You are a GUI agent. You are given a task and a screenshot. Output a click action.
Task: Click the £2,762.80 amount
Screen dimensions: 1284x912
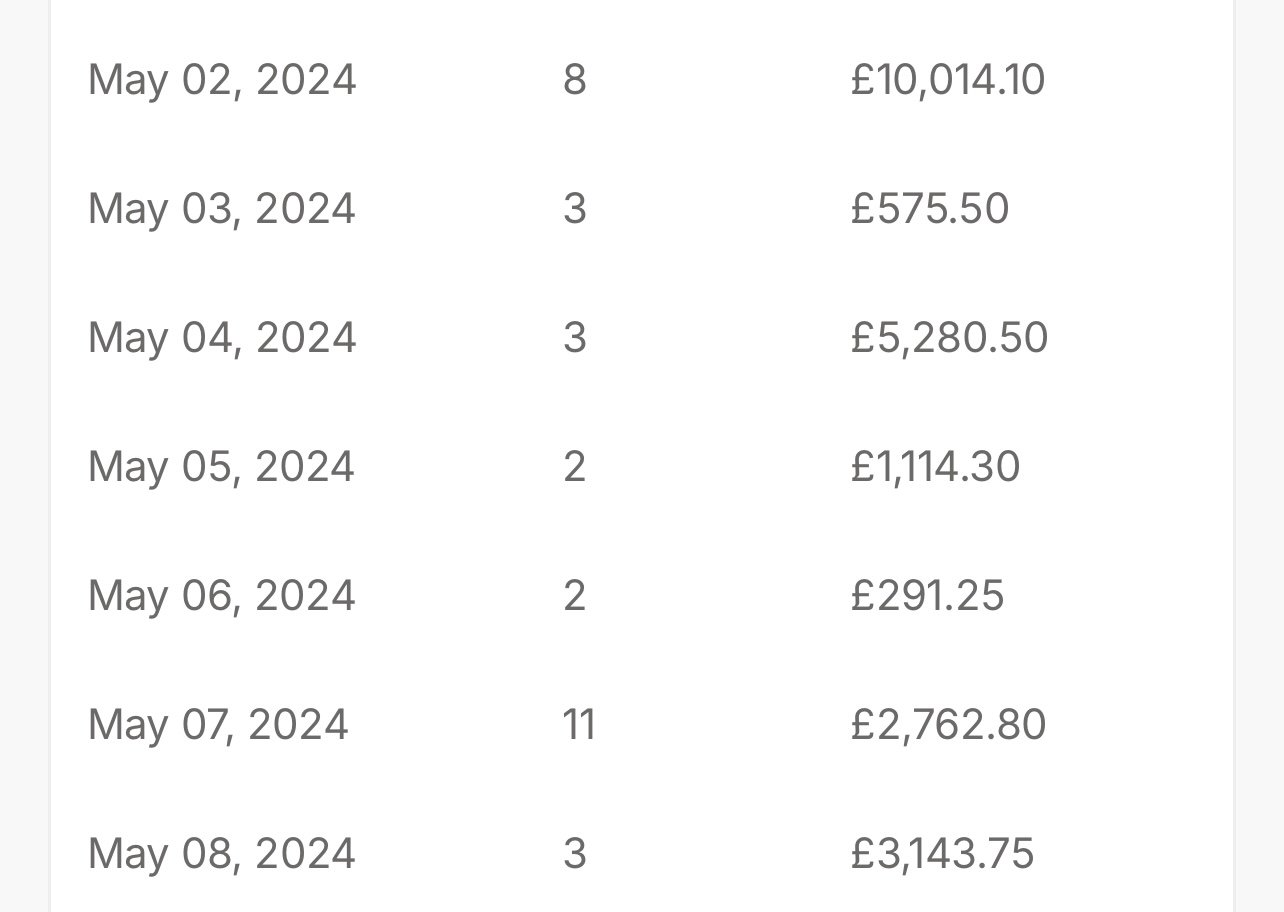tap(948, 725)
